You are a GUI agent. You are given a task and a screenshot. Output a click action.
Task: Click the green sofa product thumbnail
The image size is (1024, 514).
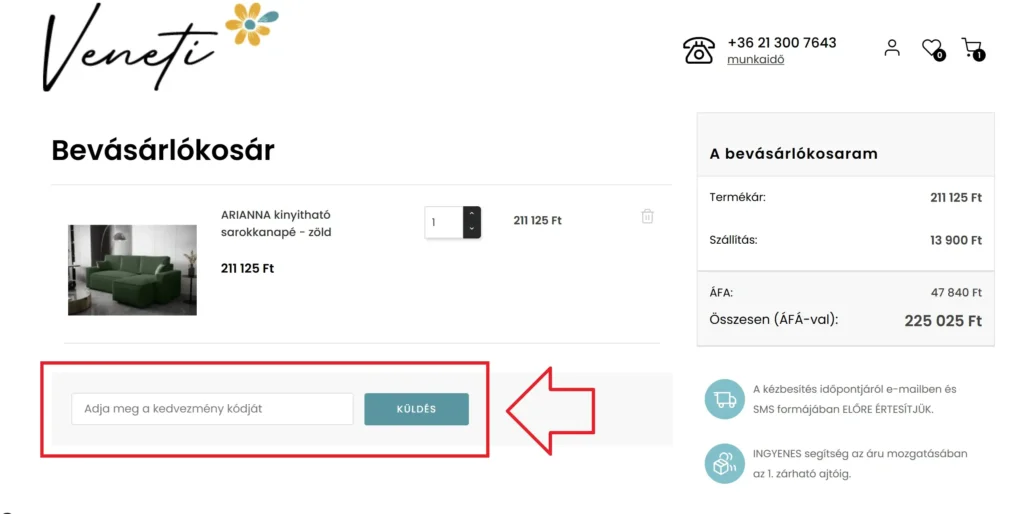132,270
